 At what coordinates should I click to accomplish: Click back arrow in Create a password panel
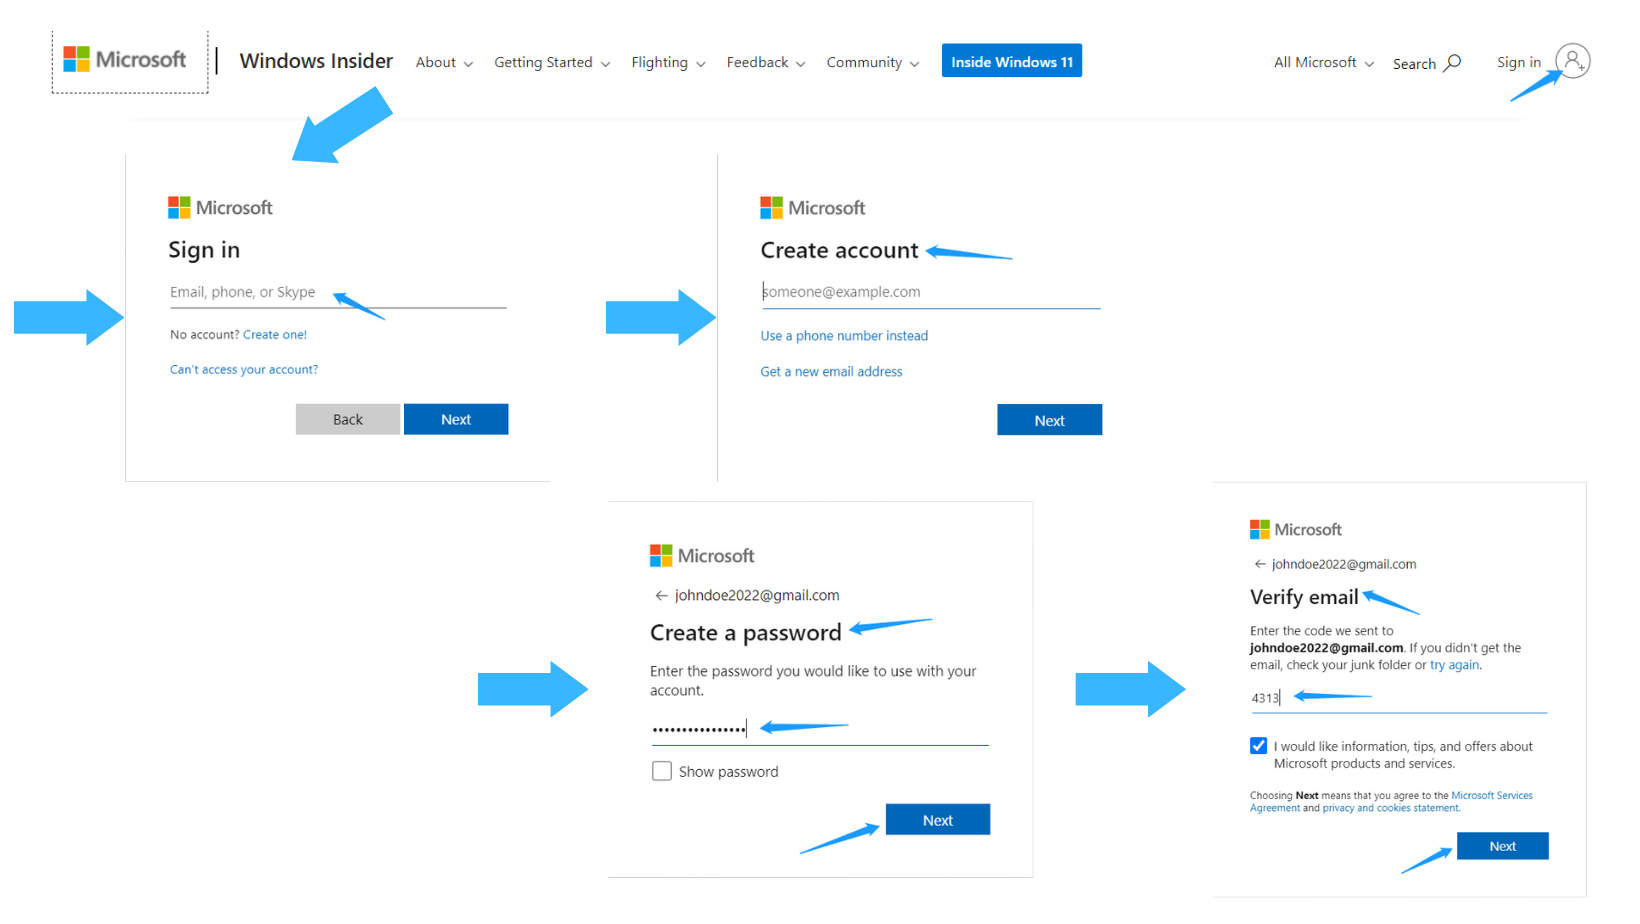pos(661,595)
